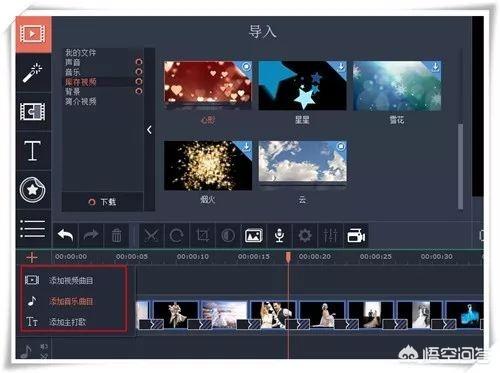The image size is (500, 373).
Task: Click the picture wizard icon
Action: (254, 235)
